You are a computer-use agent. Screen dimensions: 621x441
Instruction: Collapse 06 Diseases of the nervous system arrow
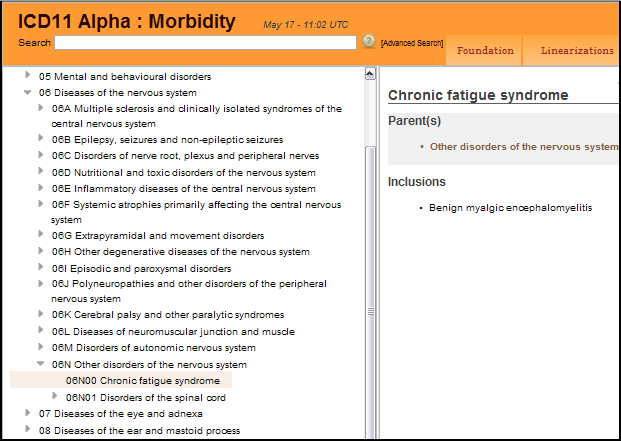coord(27,92)
